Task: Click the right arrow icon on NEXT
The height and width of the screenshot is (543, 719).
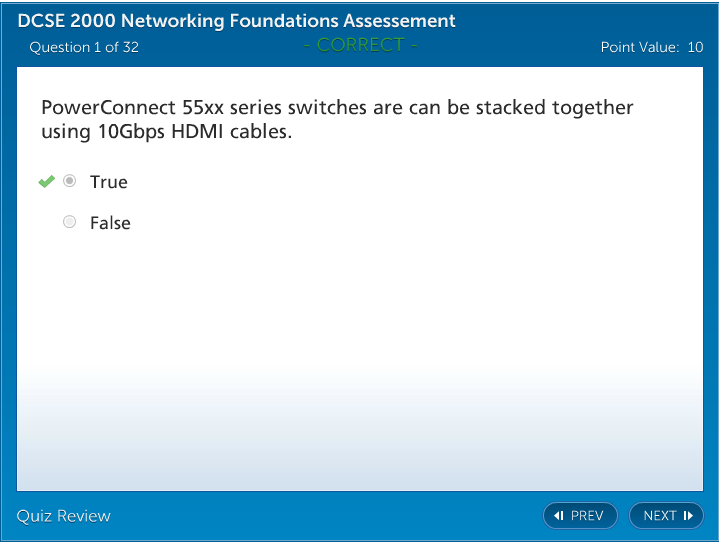Action: pyautogui.click(x=688, y=516)
